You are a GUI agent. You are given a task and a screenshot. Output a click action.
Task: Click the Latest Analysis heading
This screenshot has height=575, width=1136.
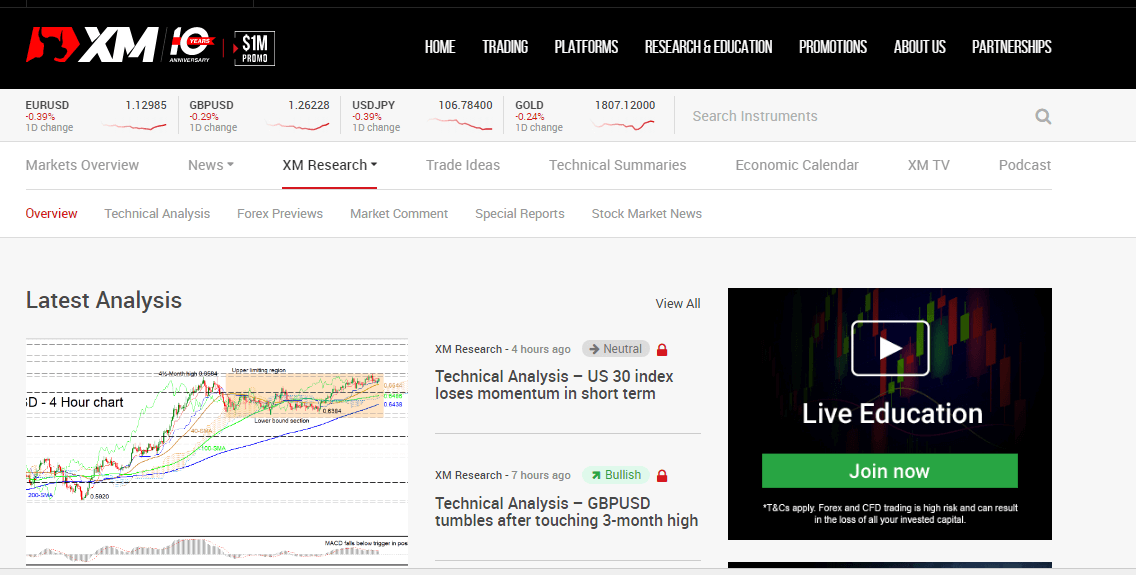click(x=104, y=300)
